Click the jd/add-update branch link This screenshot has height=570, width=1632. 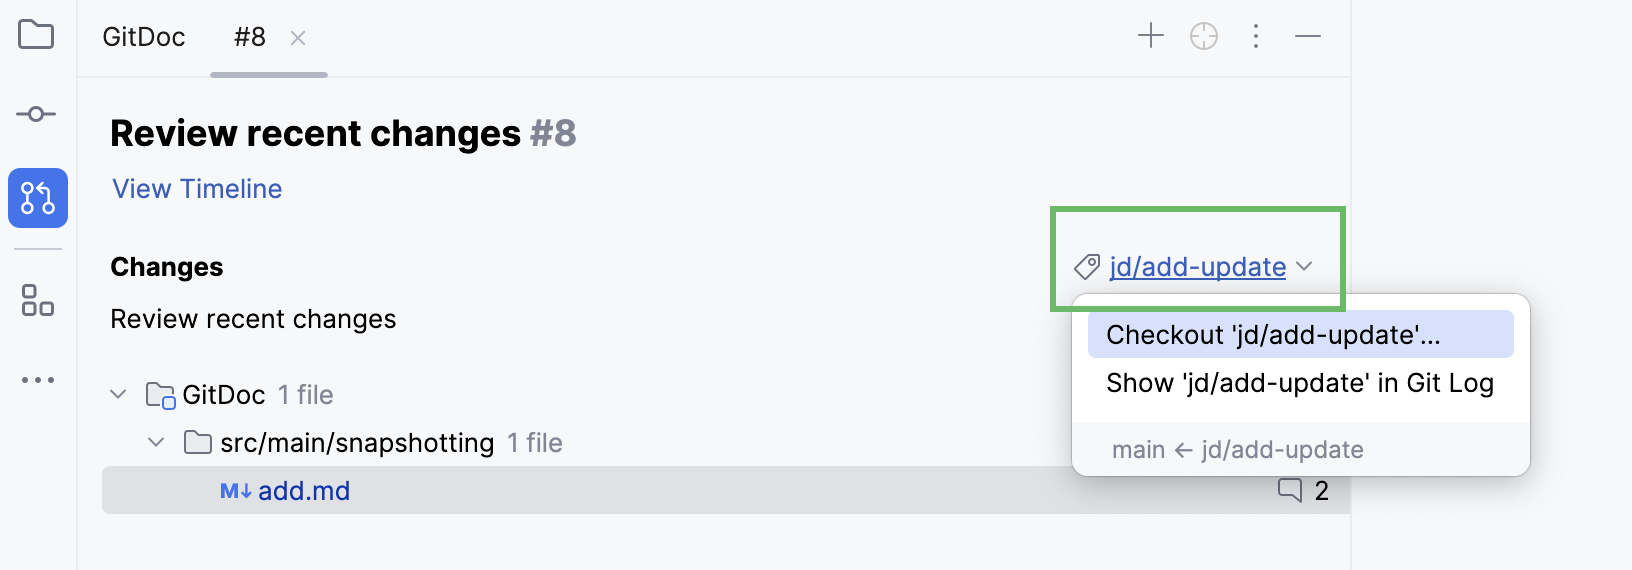[1197, 267]
